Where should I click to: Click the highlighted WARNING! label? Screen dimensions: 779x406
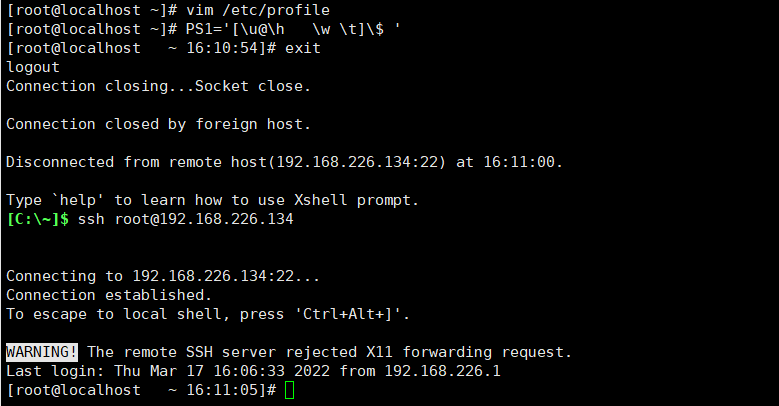click(42, 352)
